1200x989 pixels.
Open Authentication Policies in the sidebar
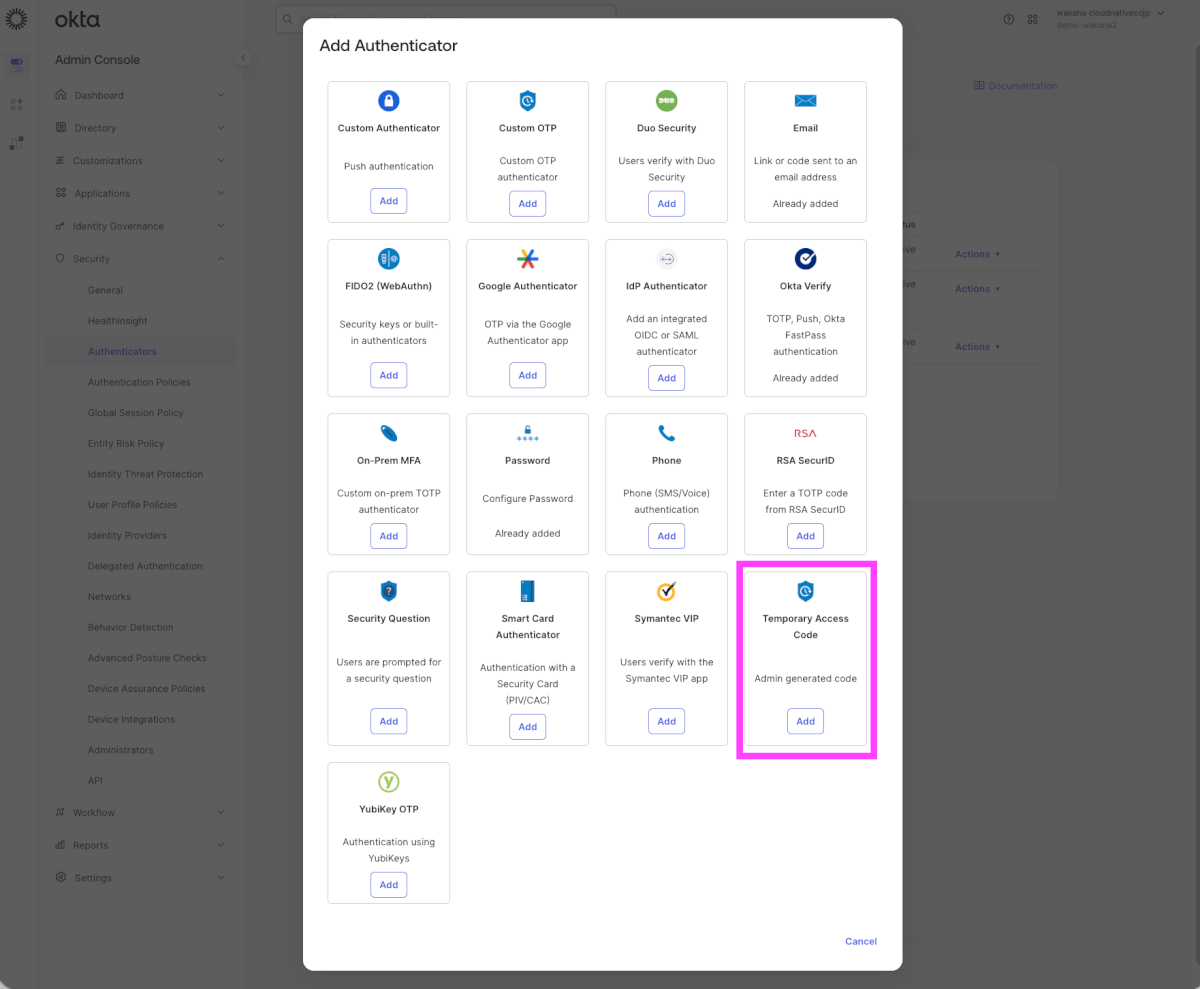(139, 382)
